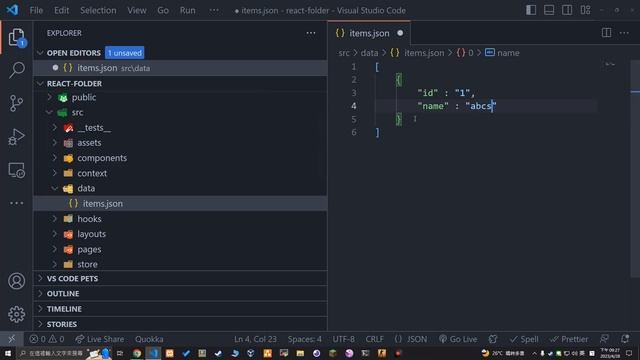Open the Selection menu
640x360 pixels.
coord(98,10)
